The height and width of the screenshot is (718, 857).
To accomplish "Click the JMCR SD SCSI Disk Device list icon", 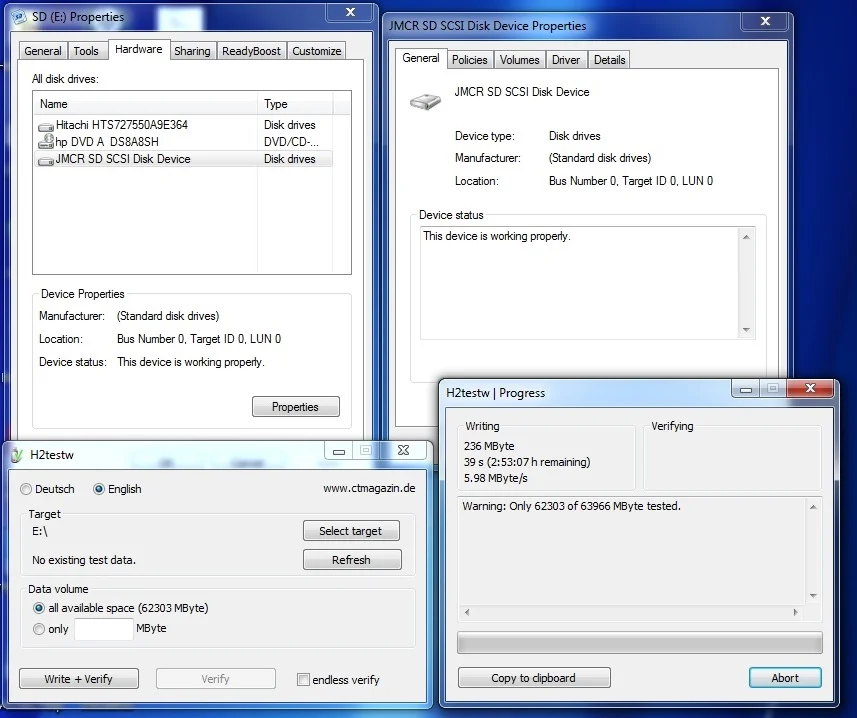I will (46, 159).
